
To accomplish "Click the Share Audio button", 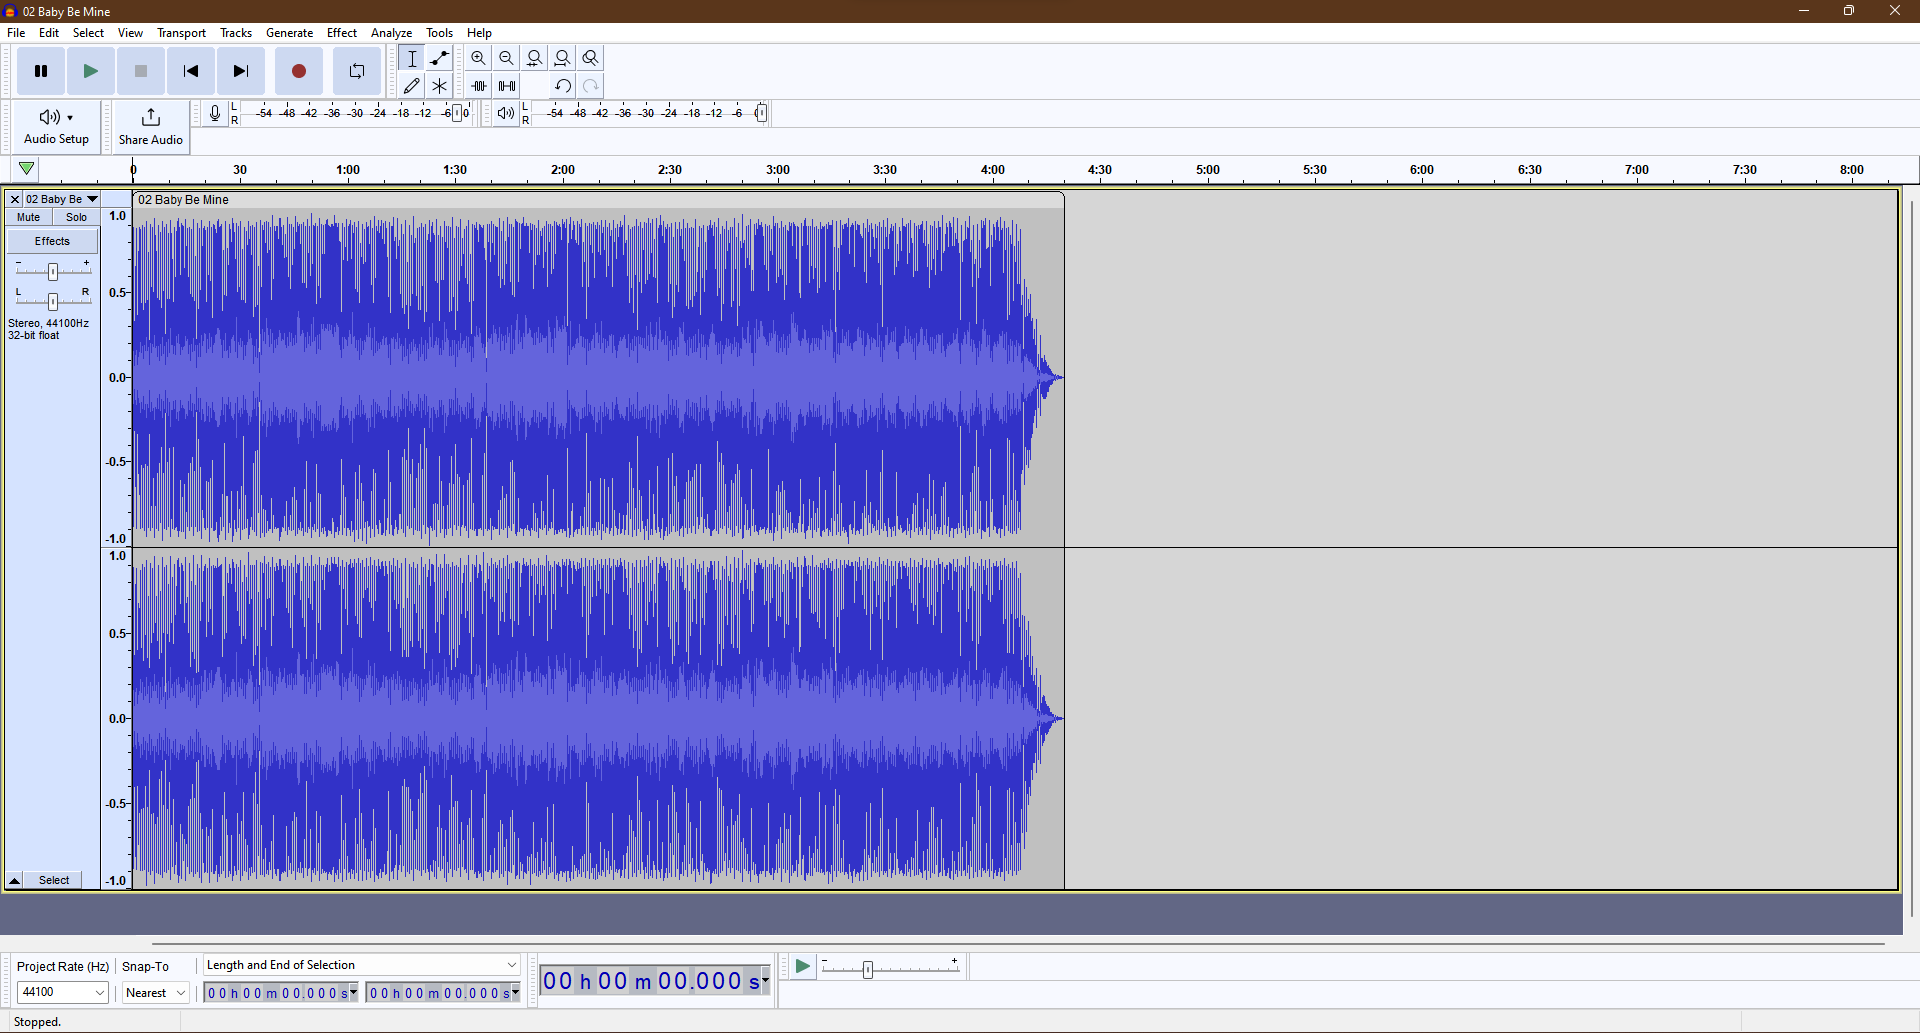I will 151,126.
